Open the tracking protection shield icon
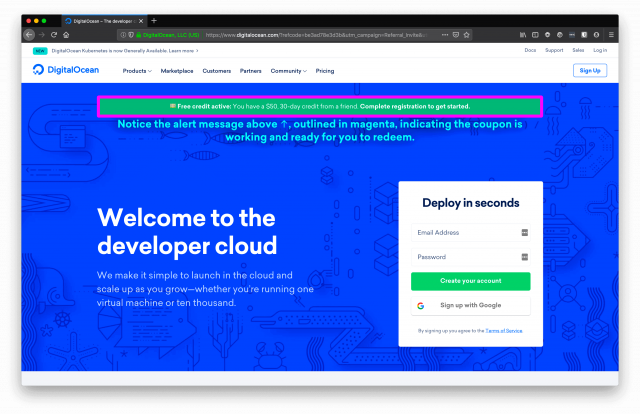The width and height of the screenshot is (640, 414). (x=131, y=35)
